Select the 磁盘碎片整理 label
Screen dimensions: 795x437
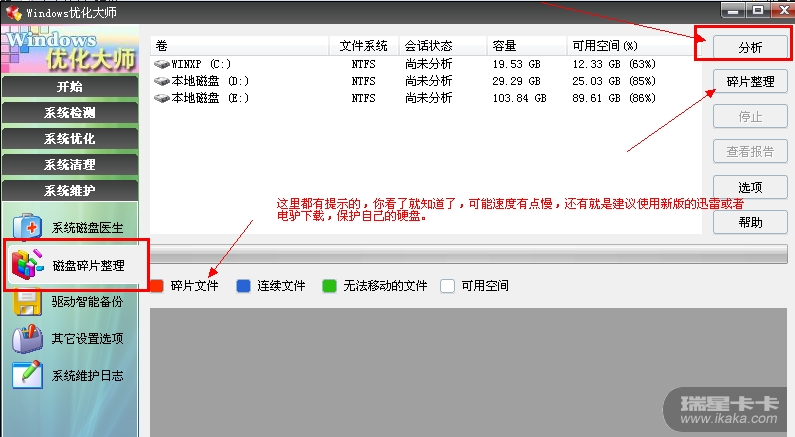(88, 265)
